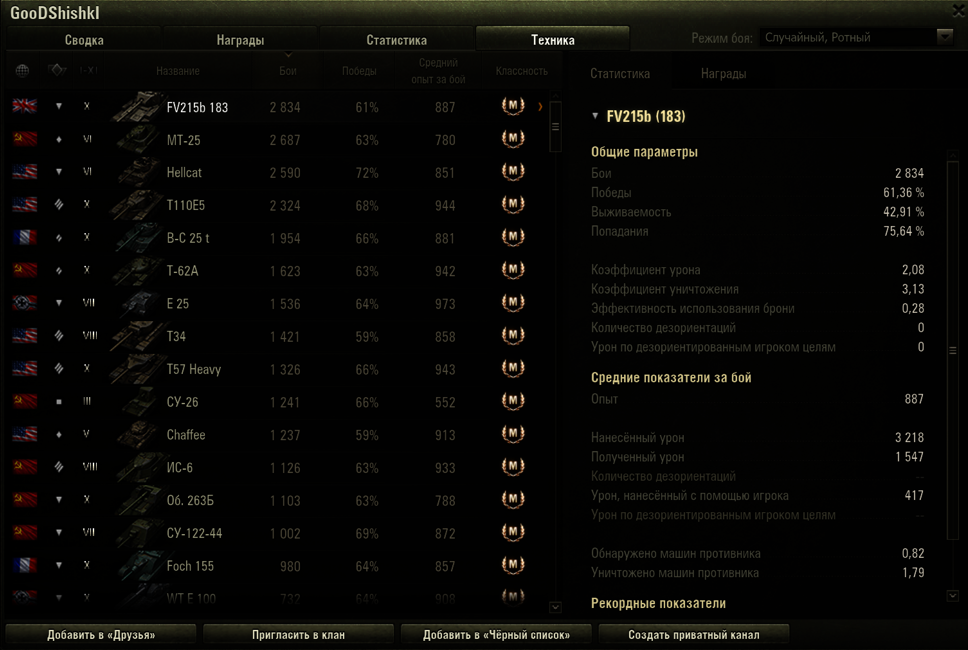Open the vehicle Награды sub-tab
The image size is (968, 650).
click(x=724, y=73)
